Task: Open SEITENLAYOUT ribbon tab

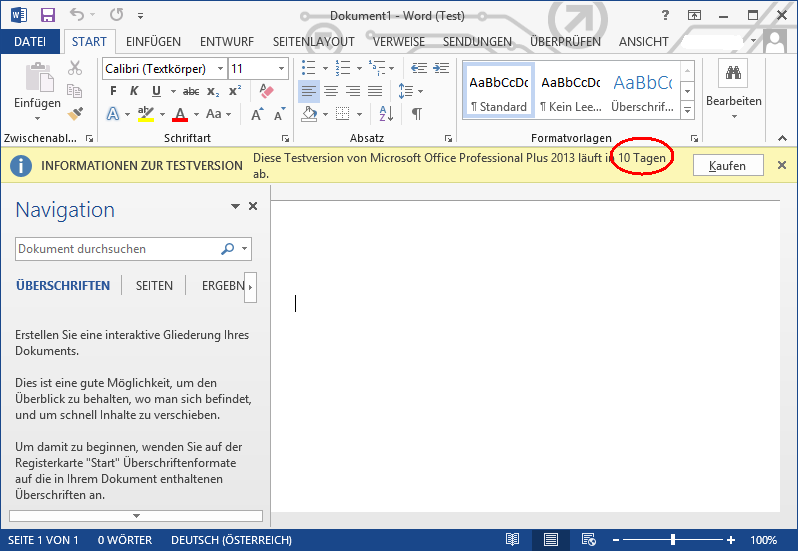Action: [x=314, y=42]
